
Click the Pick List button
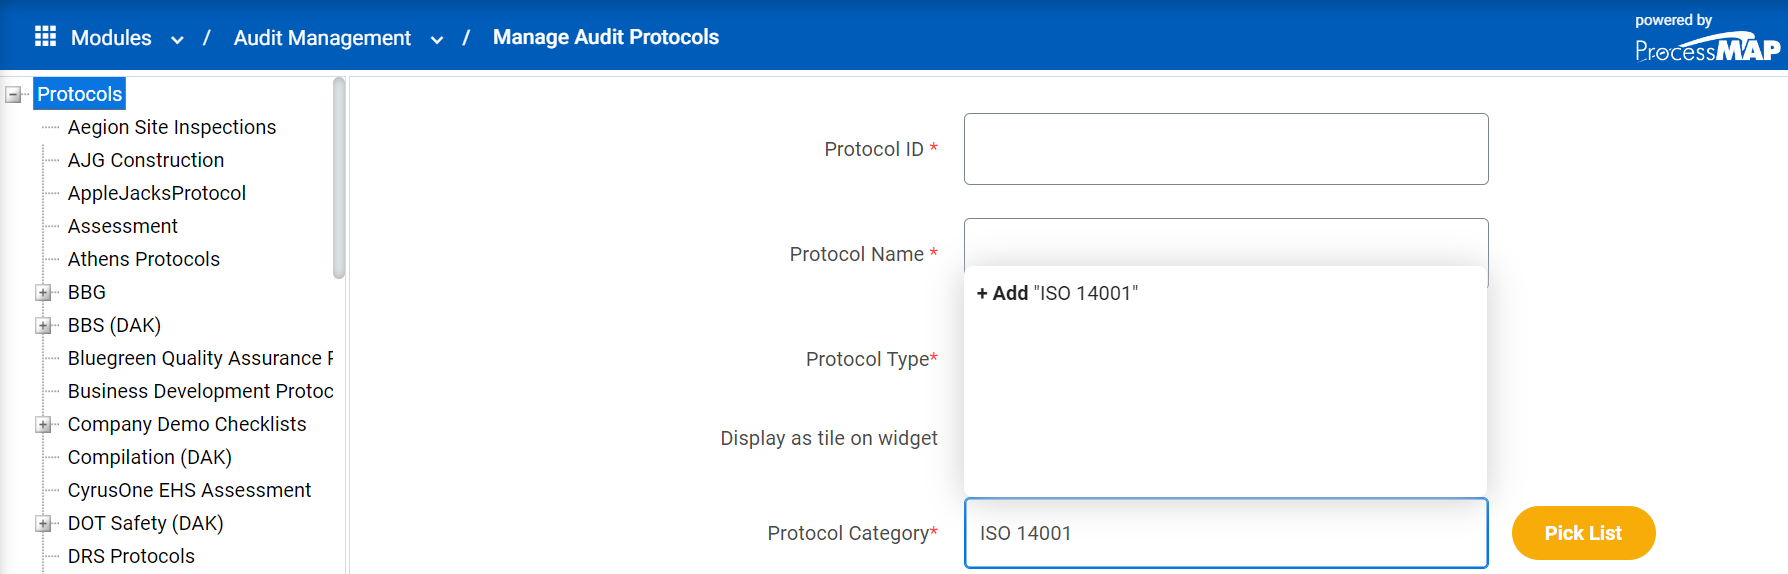tap(1583, 533)
